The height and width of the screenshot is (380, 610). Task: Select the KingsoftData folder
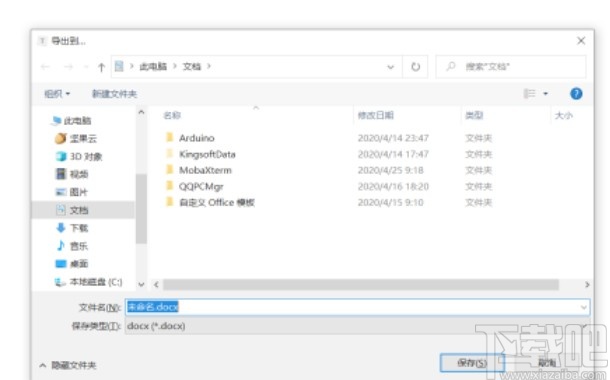point(207,154)
